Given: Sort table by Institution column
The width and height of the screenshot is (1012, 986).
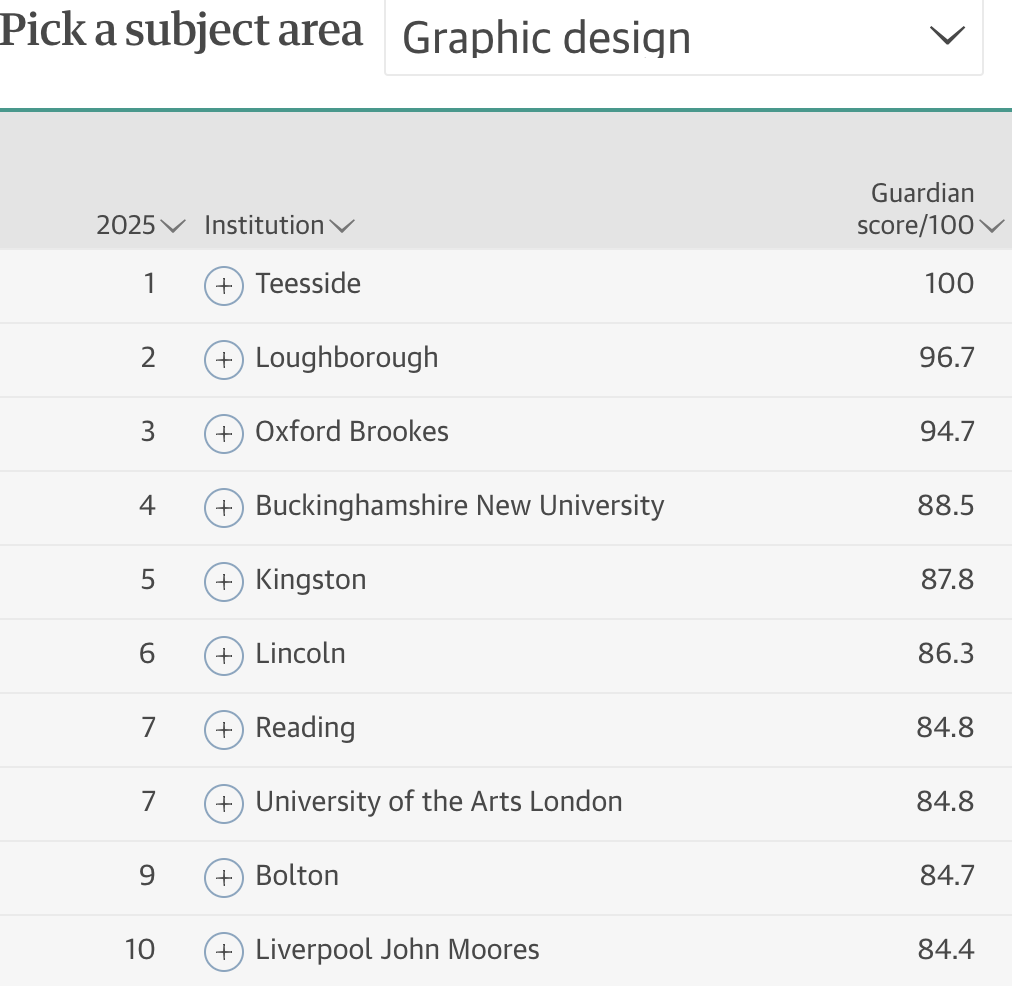Looking at the screenshot, I should [x=279, y=225].
